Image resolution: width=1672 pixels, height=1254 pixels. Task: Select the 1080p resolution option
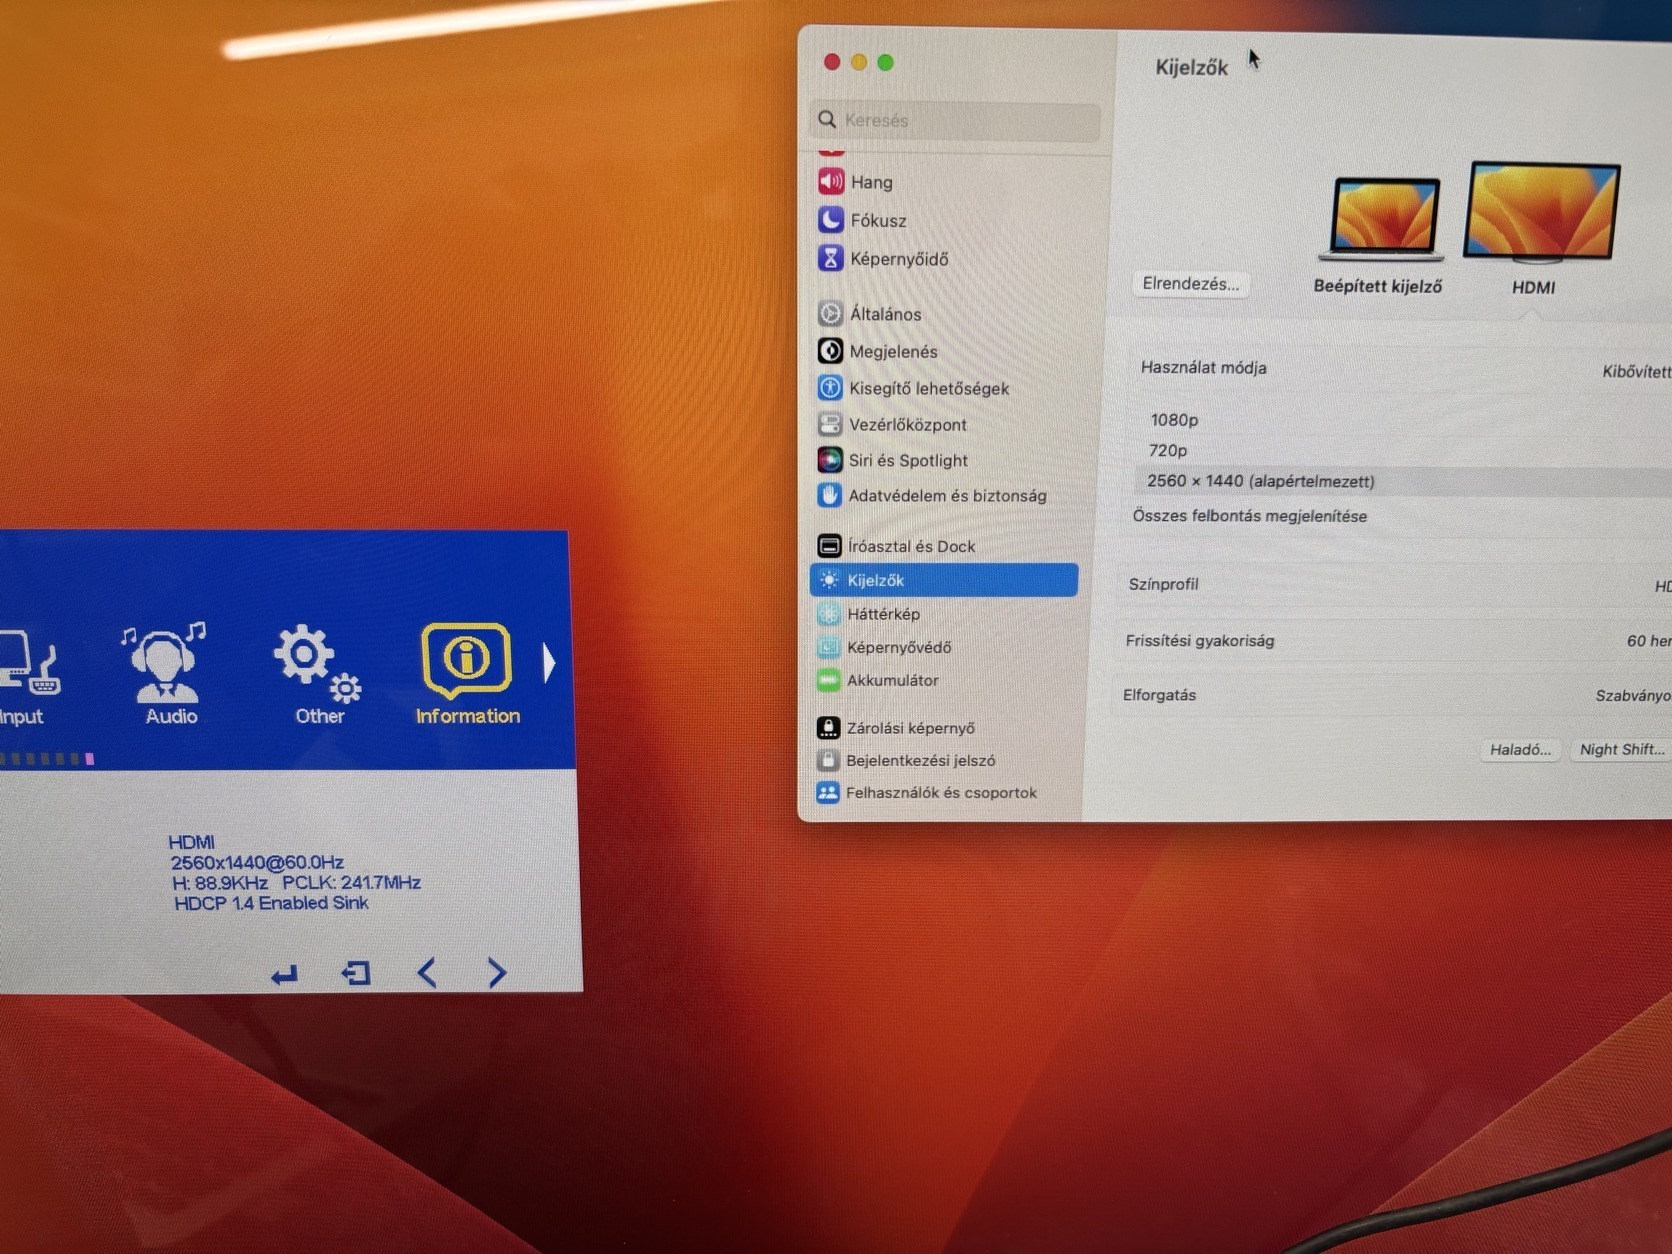coord(1174,420)
